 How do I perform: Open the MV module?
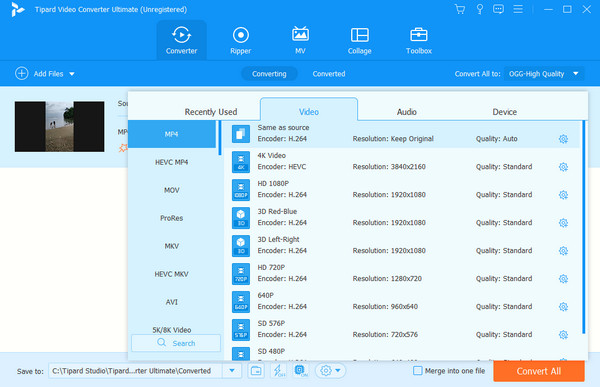(x=300, y=40)
